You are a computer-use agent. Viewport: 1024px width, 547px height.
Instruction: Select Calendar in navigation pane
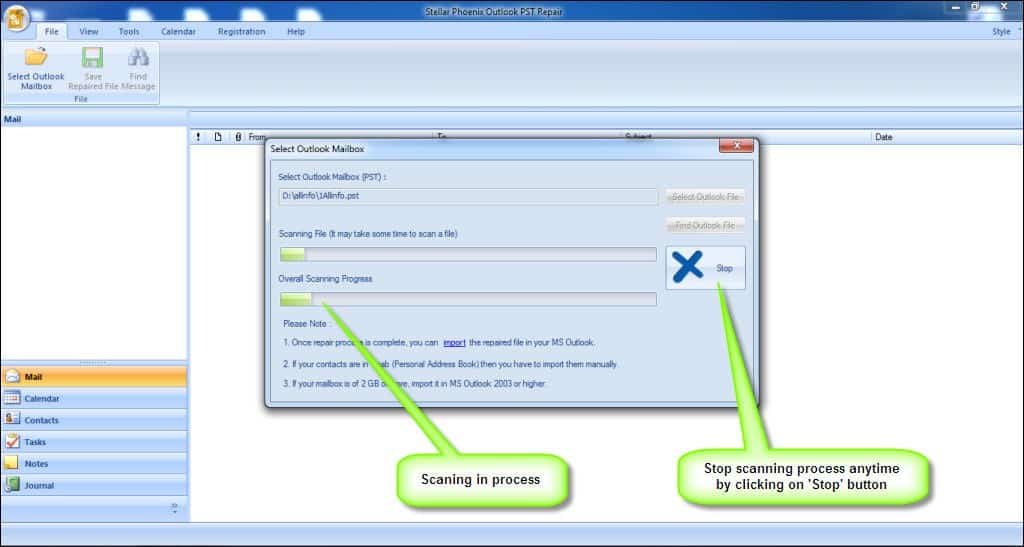point(94,398)
